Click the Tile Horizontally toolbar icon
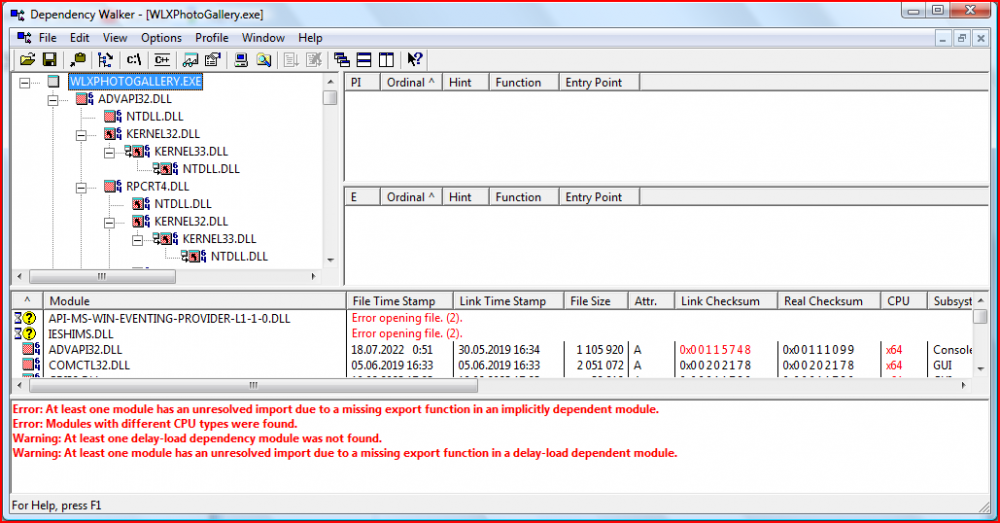The image size is (1000, 523). point(364,60)
